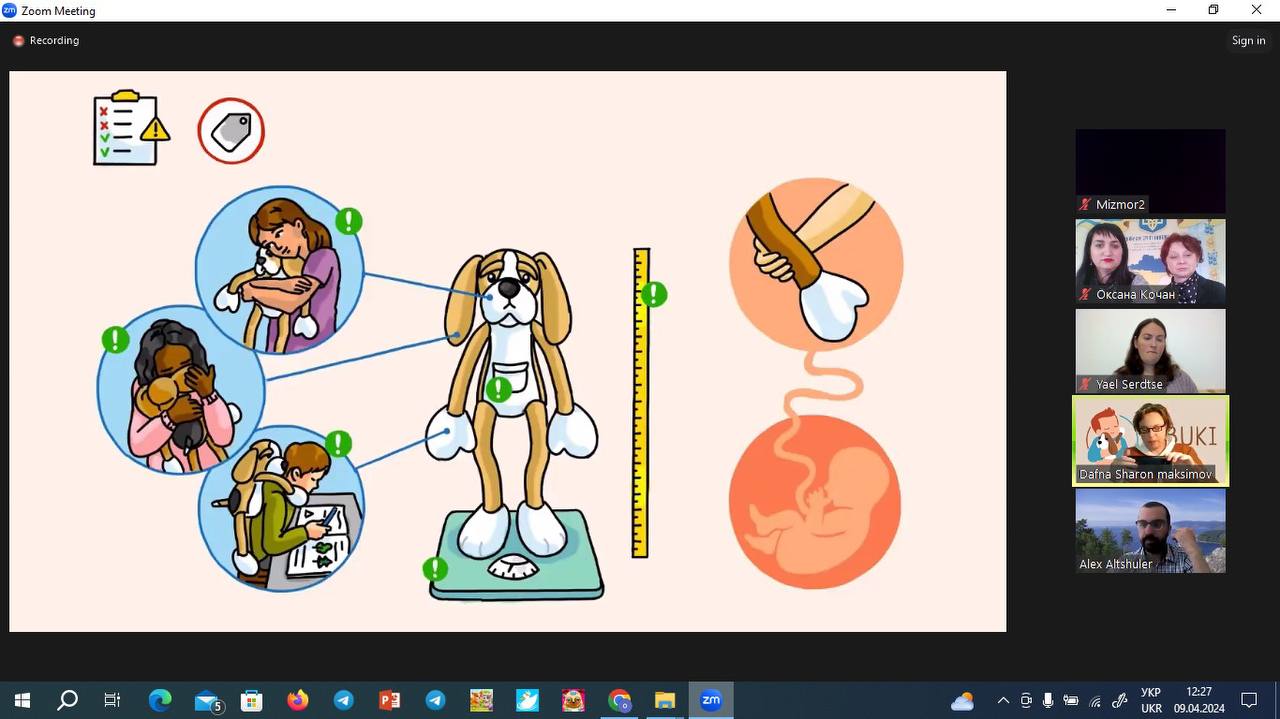Open the Windows Start menu
Viewport: 1280px width, 719px height.
22,700
